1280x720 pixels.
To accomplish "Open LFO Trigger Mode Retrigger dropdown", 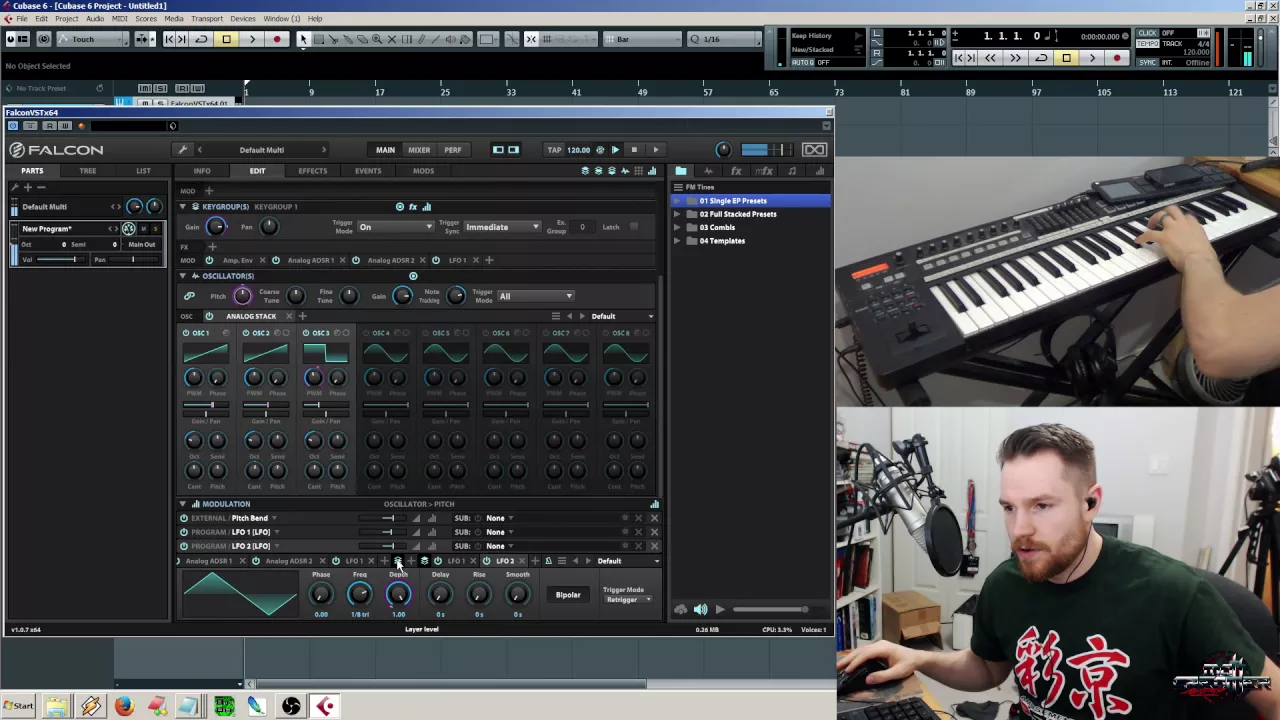I will coord(627,599).
